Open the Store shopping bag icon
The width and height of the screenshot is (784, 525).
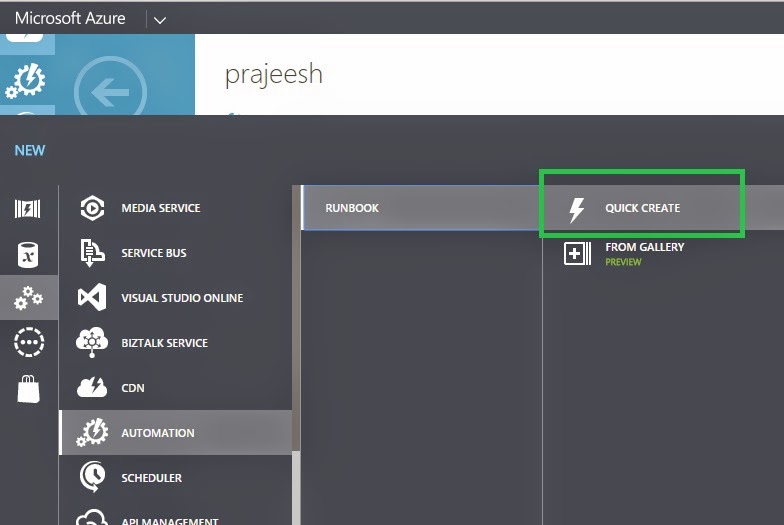click(28, 388)
